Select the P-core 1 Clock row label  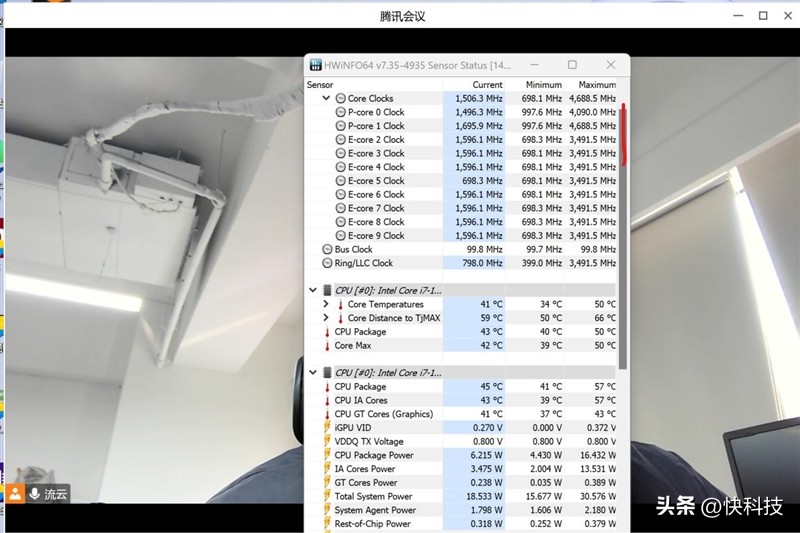(376, 126)
